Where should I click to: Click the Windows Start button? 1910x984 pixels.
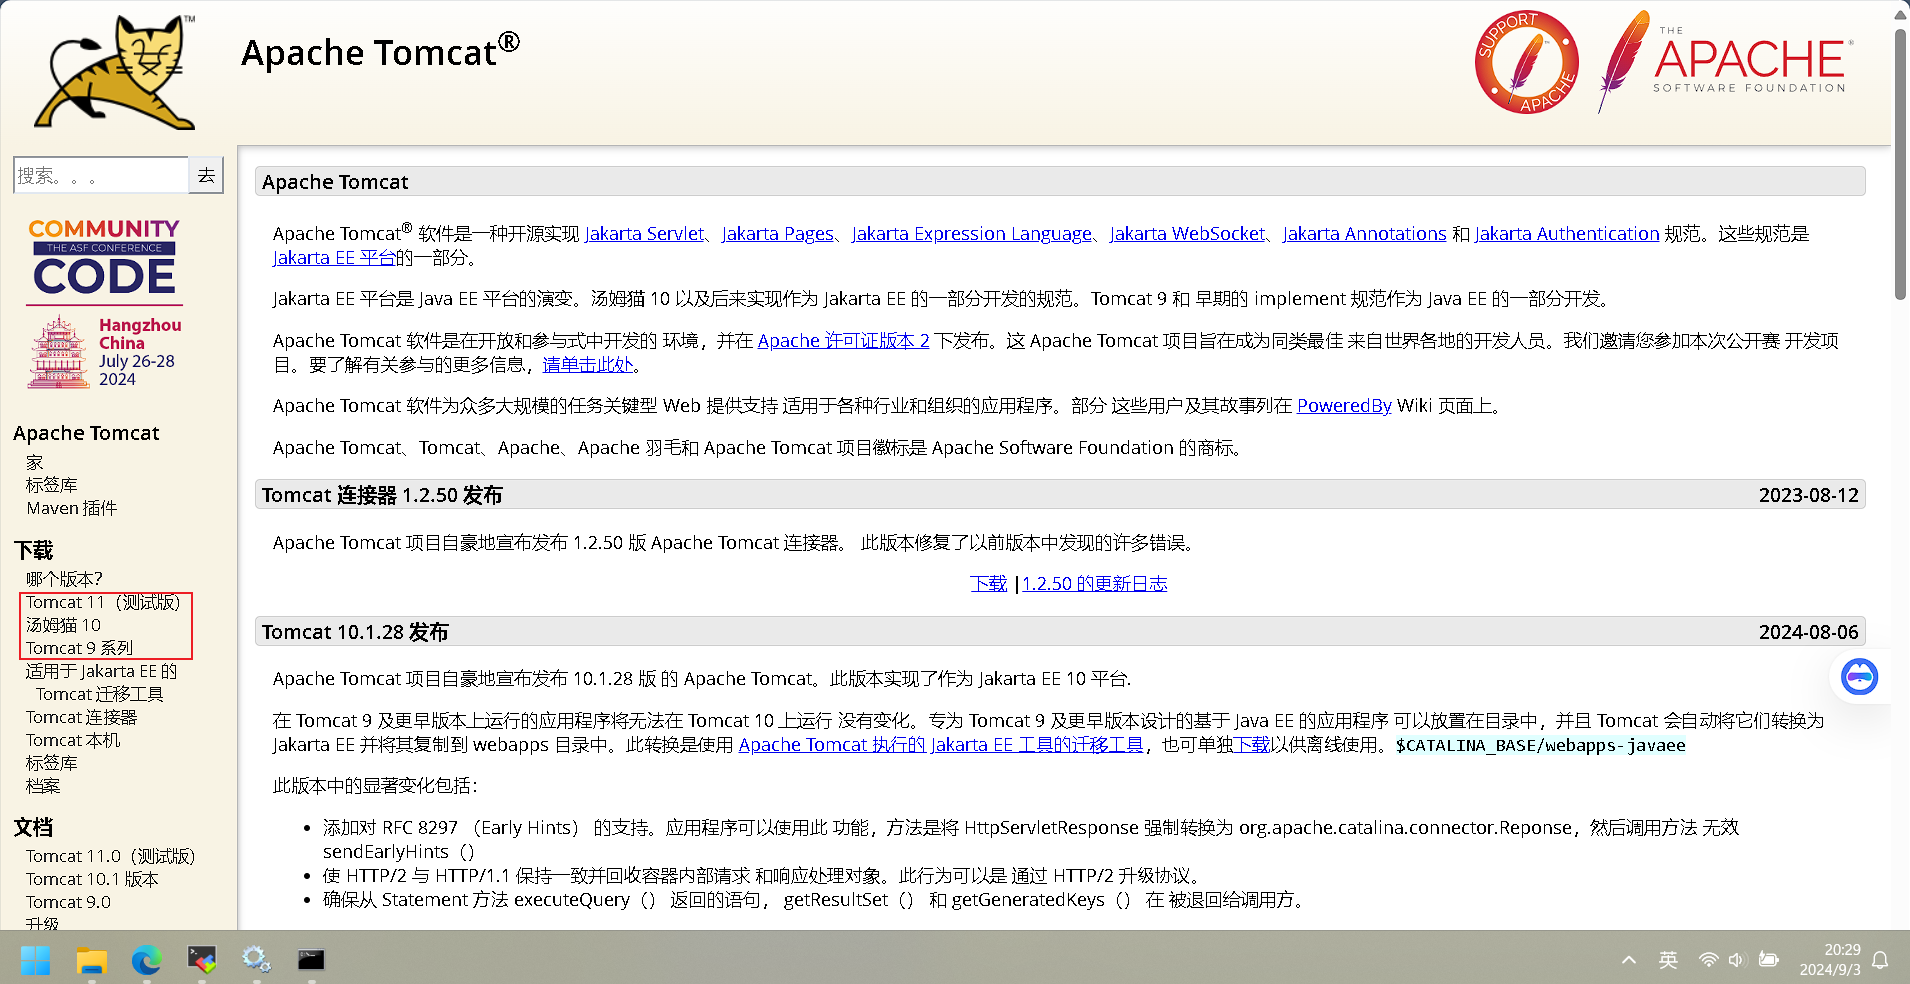[36, 960]
